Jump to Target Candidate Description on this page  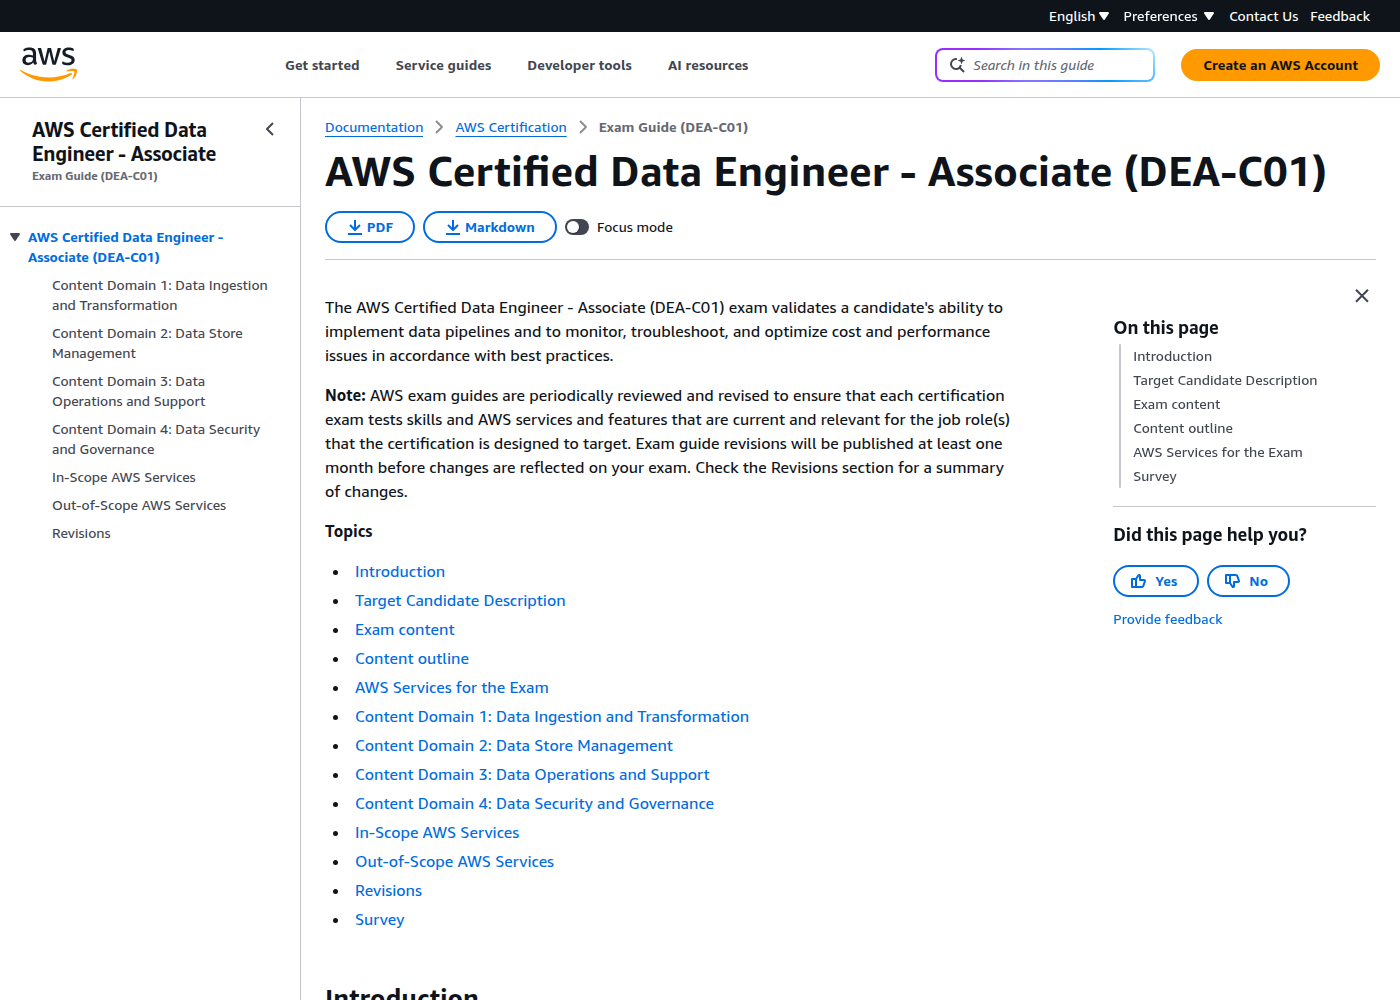pos(1225,380)
